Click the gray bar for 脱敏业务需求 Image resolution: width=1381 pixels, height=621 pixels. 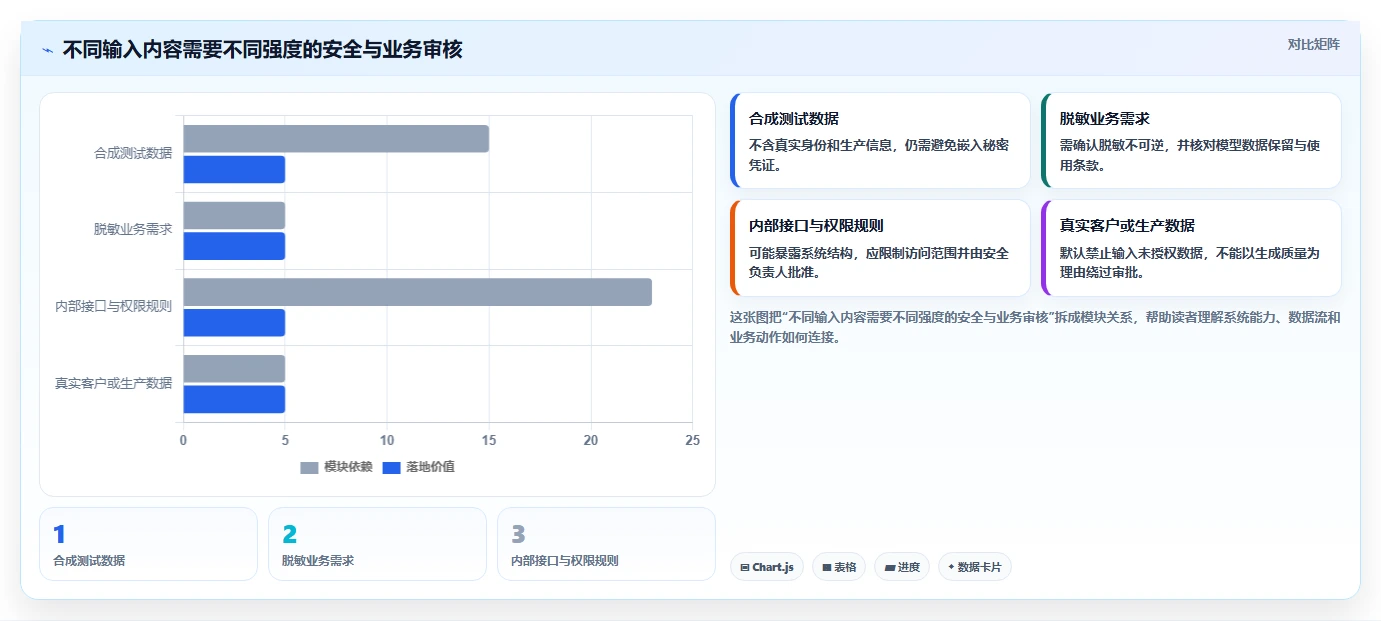tap(234, 215)
